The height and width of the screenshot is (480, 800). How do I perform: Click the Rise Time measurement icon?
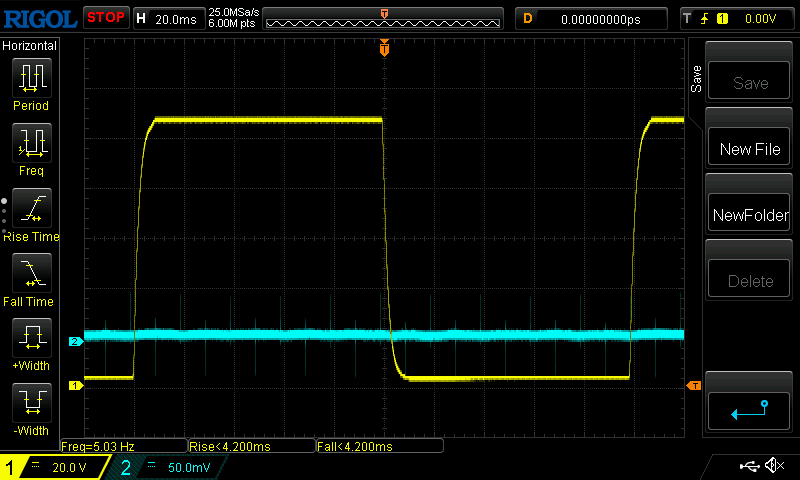[x=31, y=208]
